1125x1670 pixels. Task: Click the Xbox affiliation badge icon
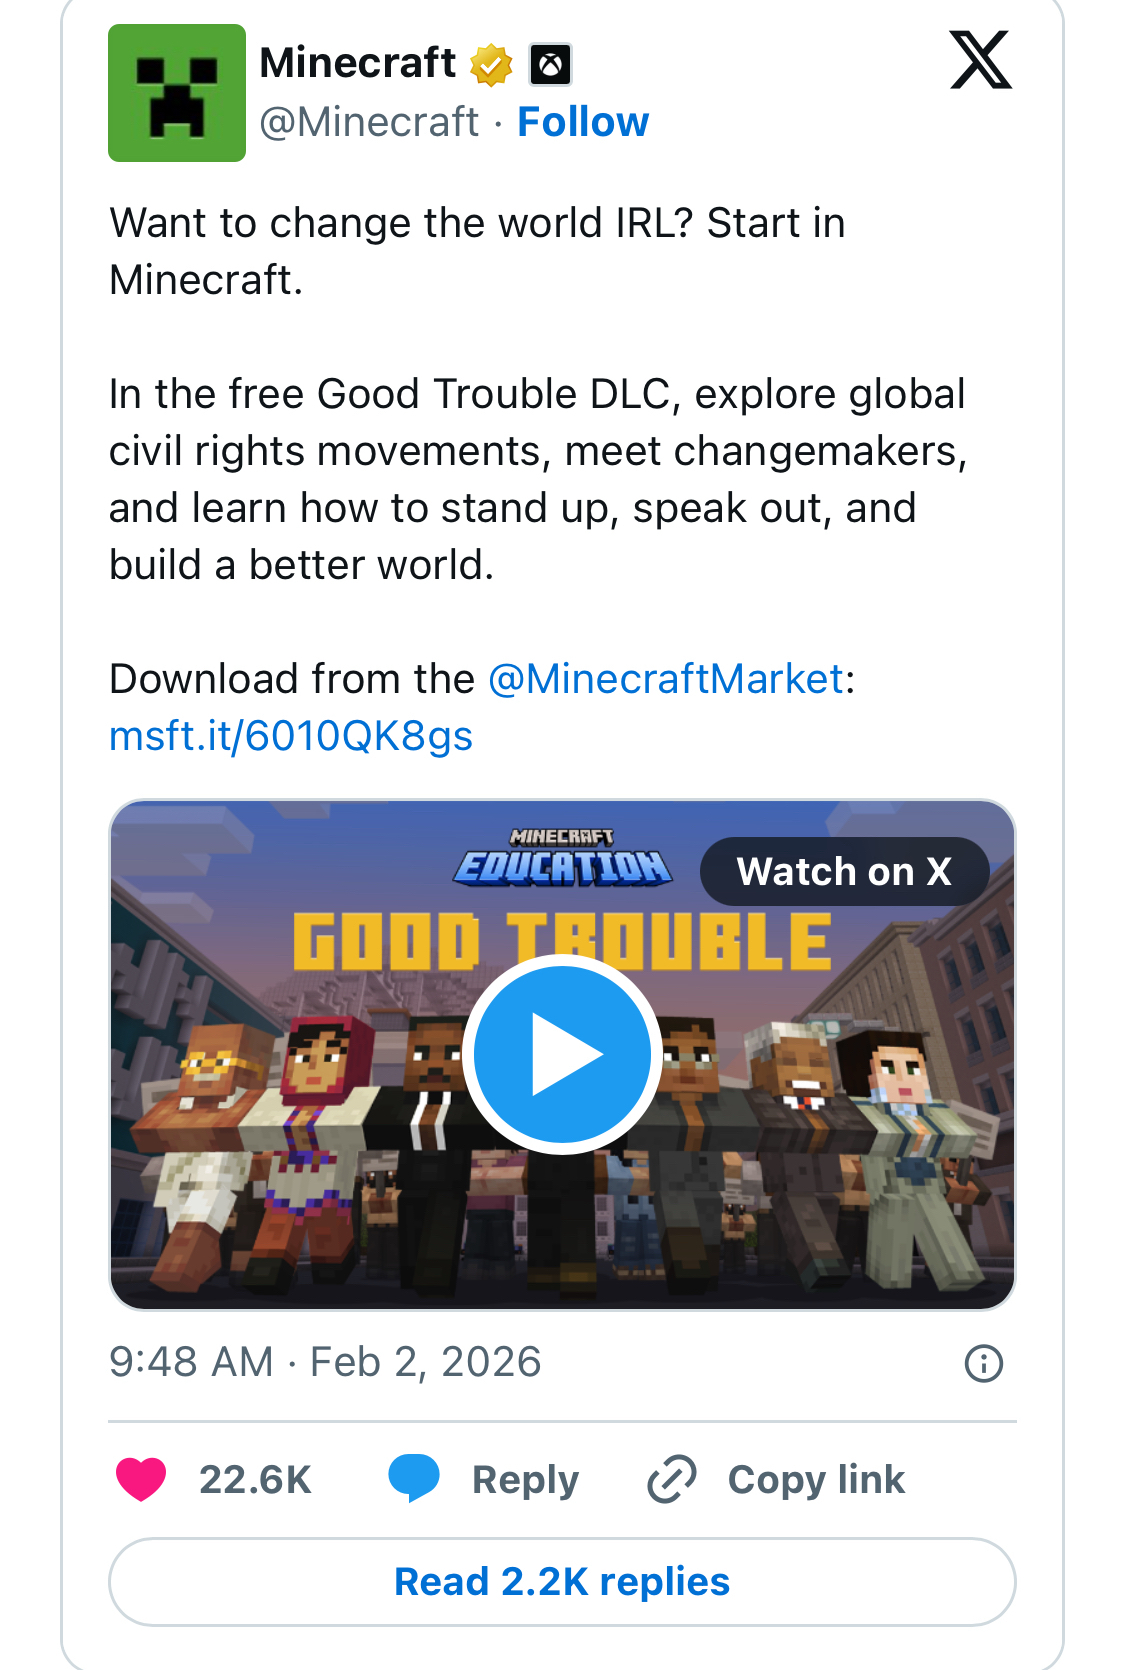pyautogui.click(x=550, y=65)
